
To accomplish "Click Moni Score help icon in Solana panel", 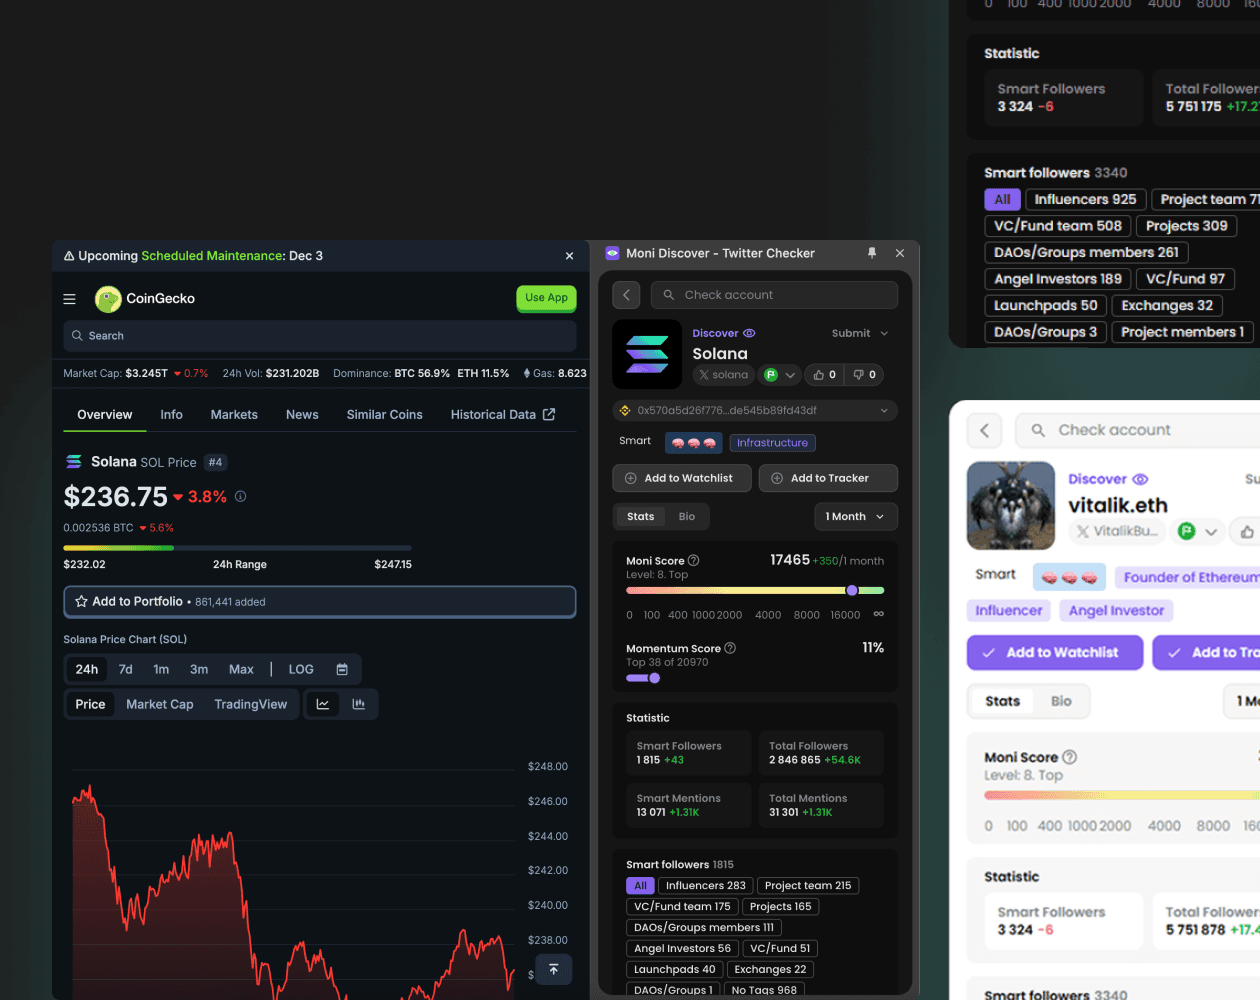I will coord(694,561).
